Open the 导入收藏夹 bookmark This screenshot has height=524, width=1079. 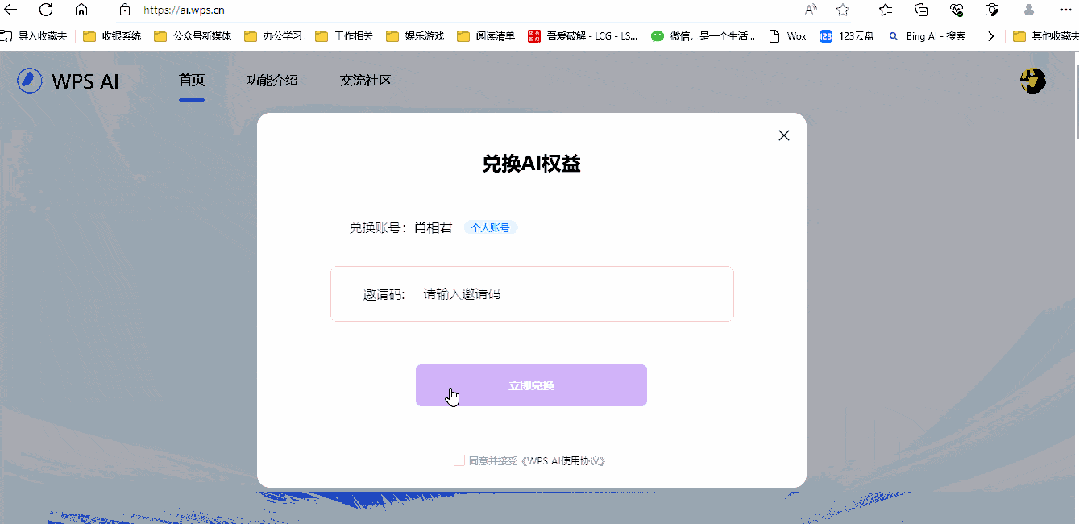(34, 36)
